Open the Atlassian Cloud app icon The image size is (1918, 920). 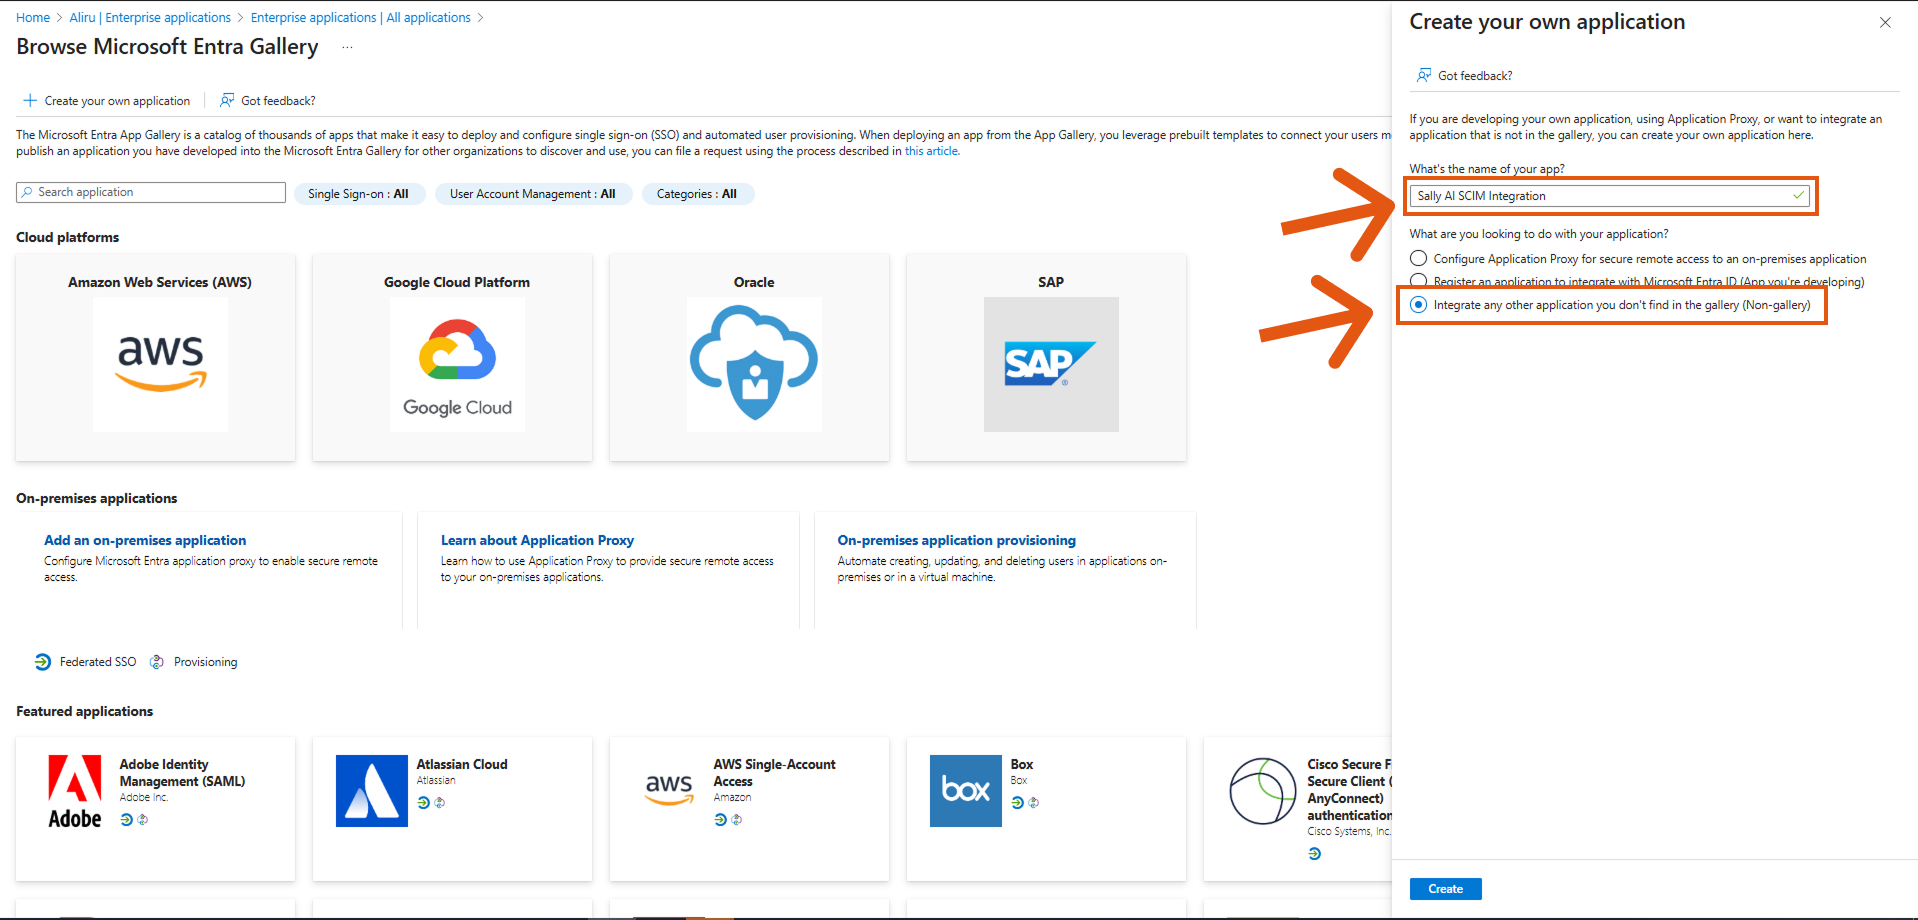tap(371, 791)
